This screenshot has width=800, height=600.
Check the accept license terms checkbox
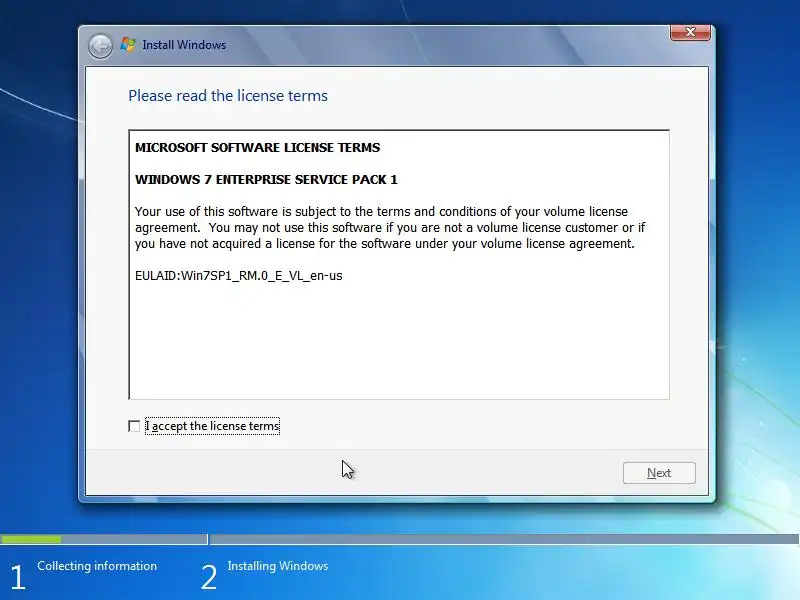point(134,426)
